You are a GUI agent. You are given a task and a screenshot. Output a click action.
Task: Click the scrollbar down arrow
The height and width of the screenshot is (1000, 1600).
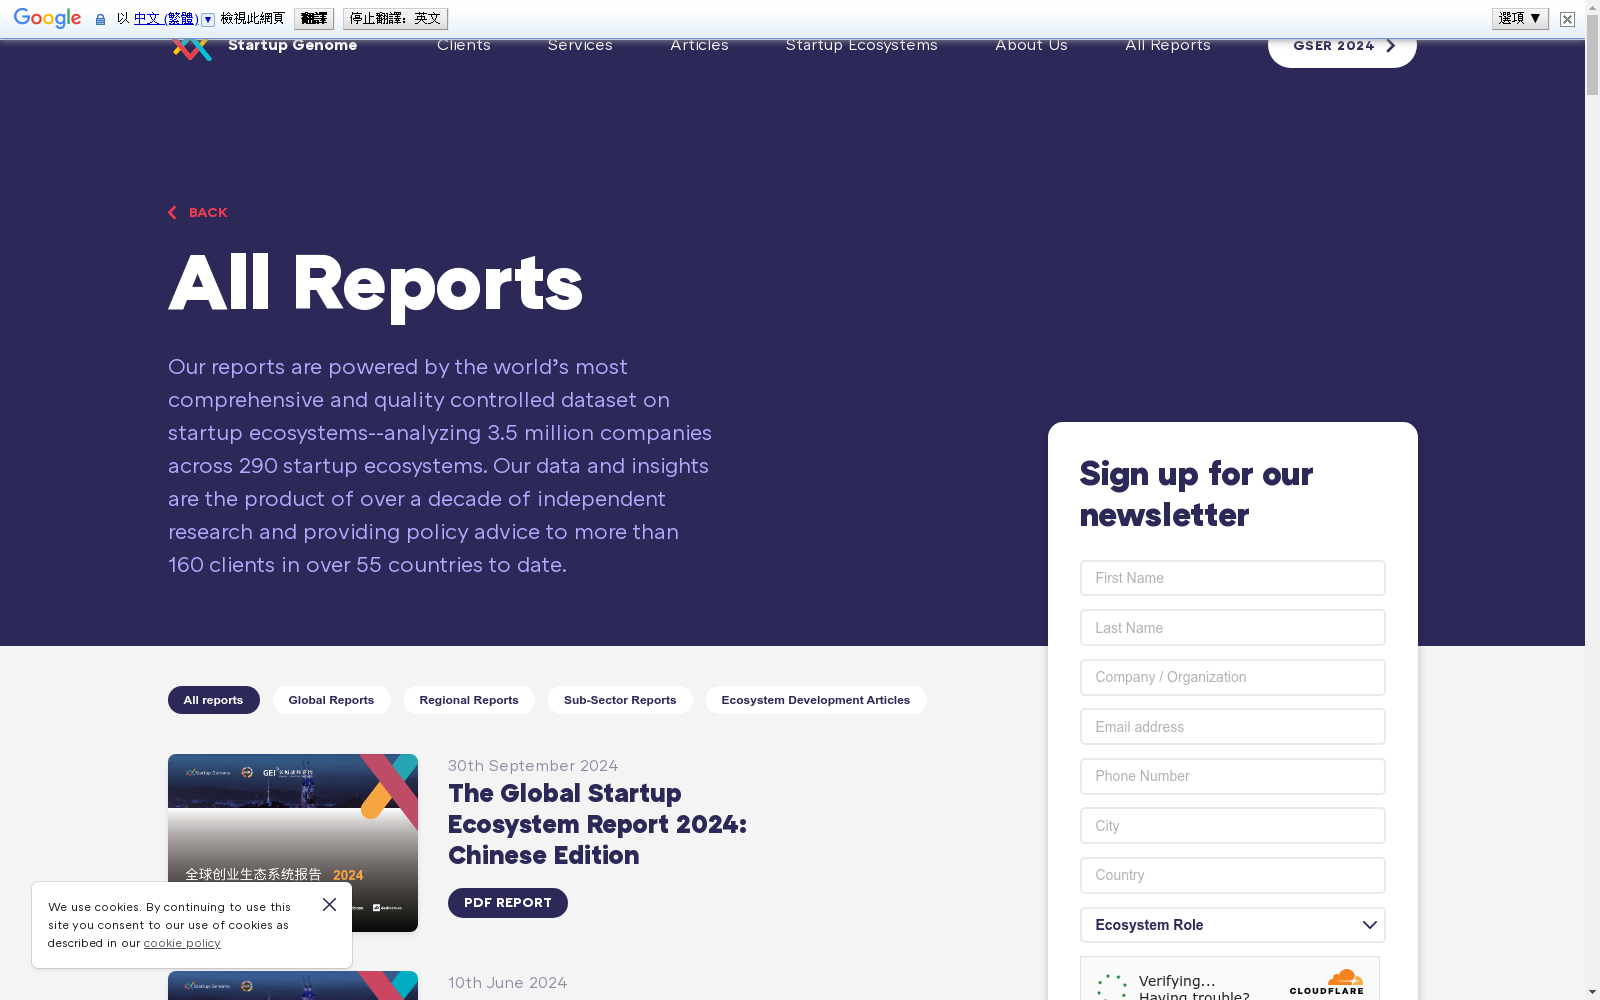(1592, 992)
